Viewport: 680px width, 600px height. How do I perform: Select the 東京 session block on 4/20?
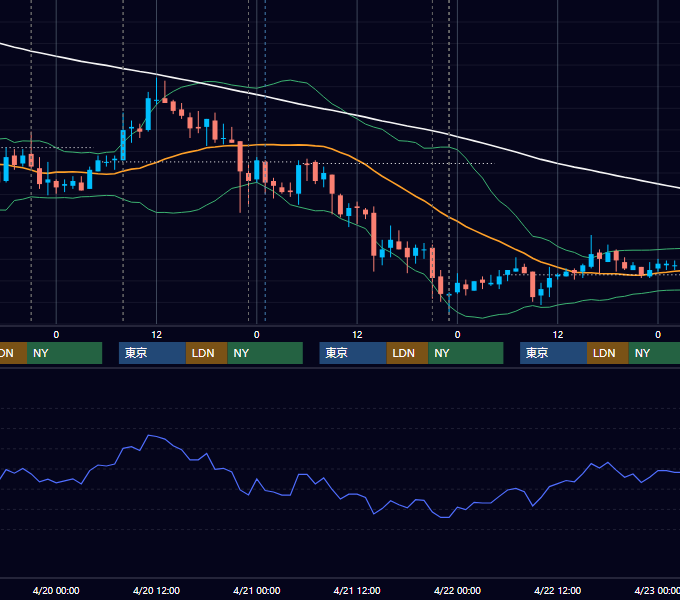coord(152,353)
